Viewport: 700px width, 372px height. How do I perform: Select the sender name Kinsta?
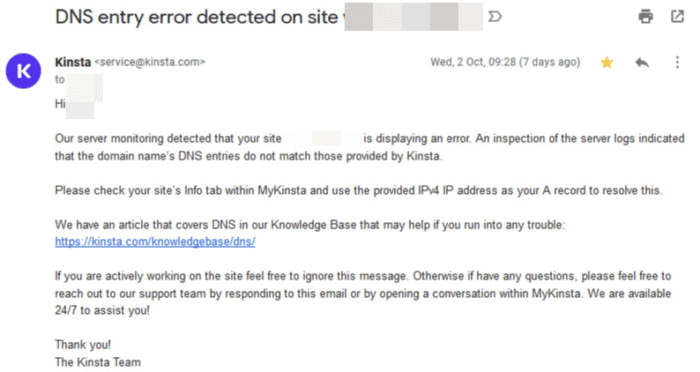pyautogui.click(x=73, y=62)
